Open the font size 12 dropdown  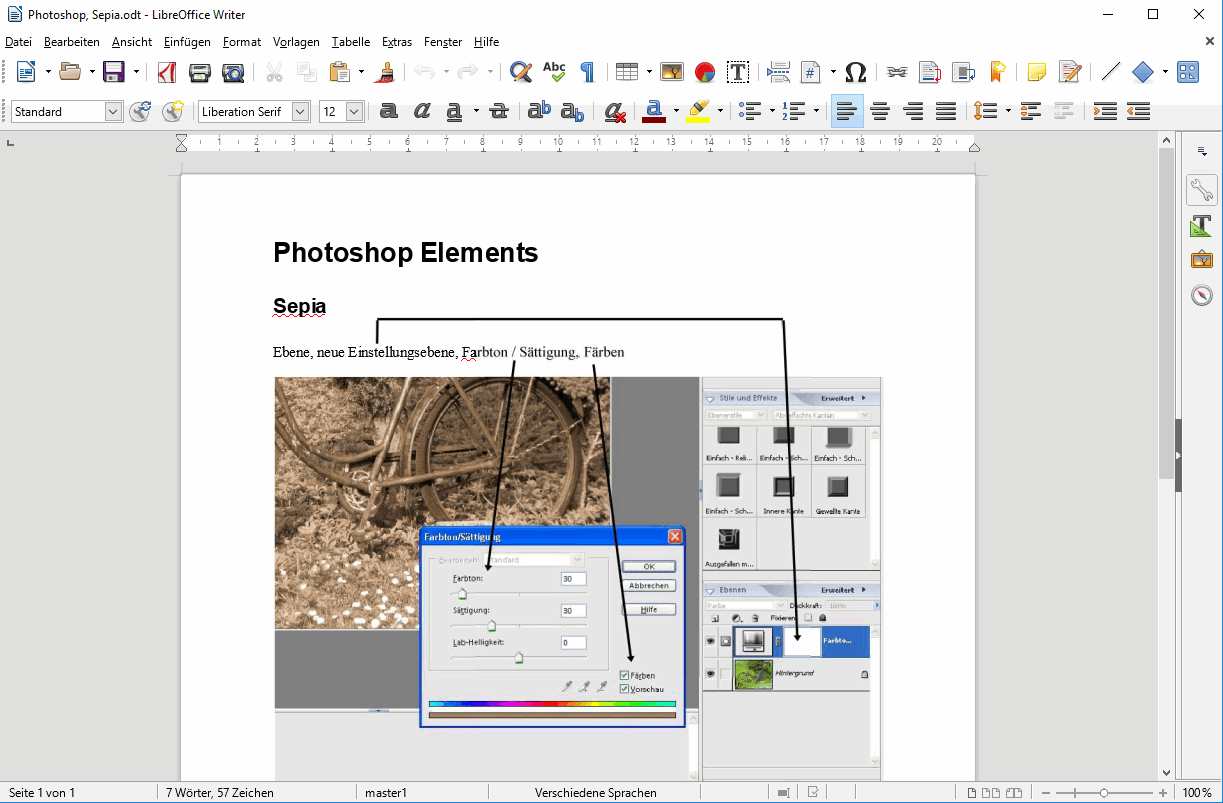click(x=354, y=112)
